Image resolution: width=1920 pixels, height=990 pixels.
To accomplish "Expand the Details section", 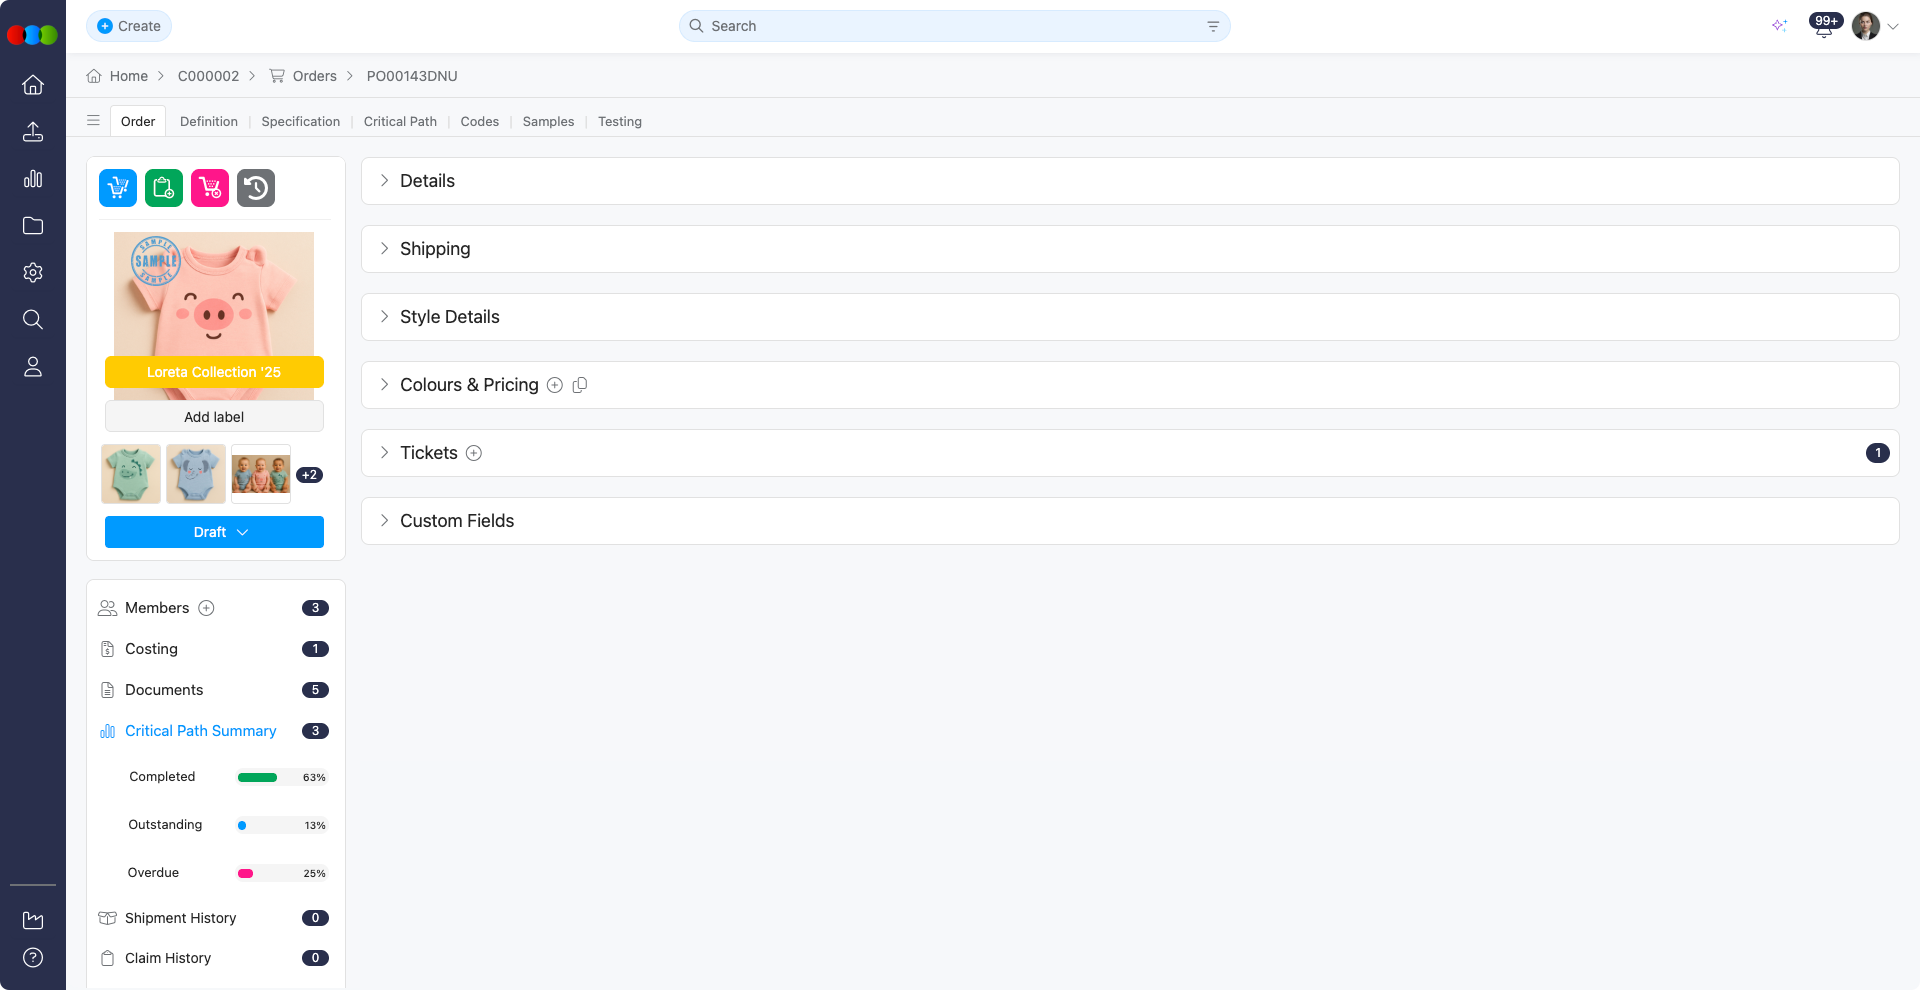I will [427, 181].
